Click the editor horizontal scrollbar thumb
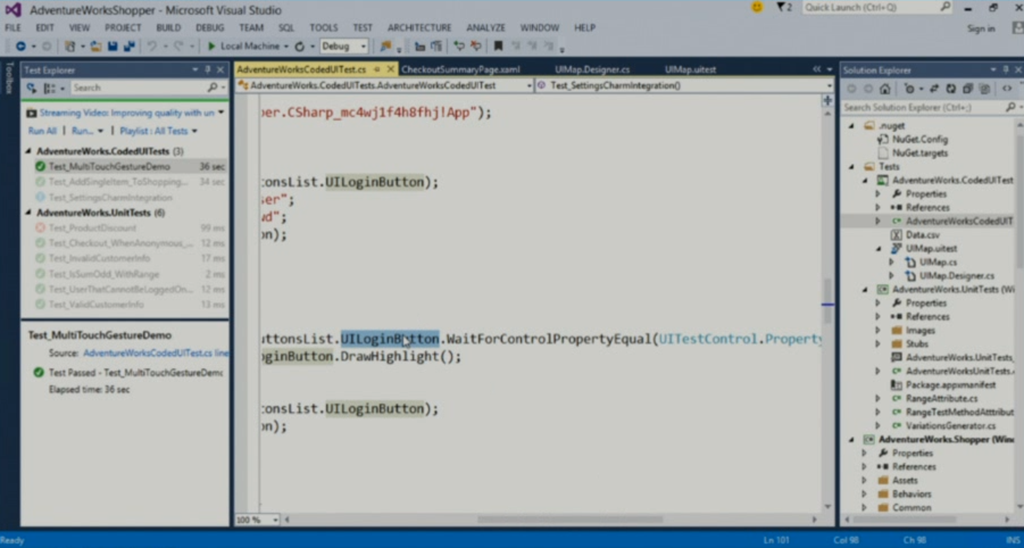Viewport: 1024px width, 548px height. coord(568,520)
